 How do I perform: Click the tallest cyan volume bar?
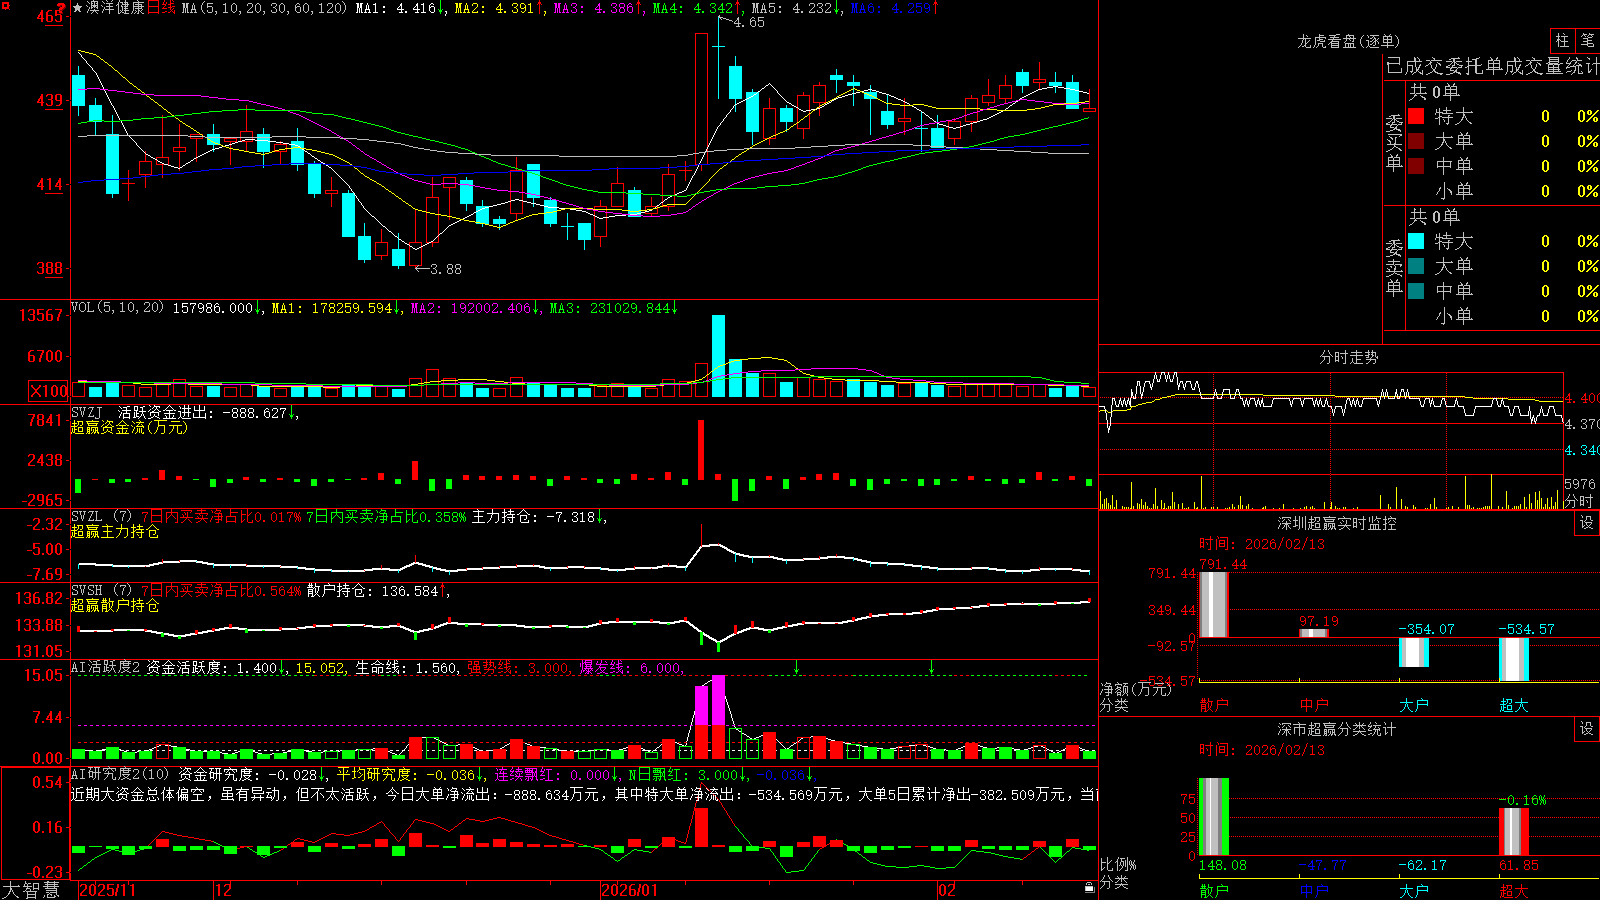pyautogui.click(x=718, y=356)
